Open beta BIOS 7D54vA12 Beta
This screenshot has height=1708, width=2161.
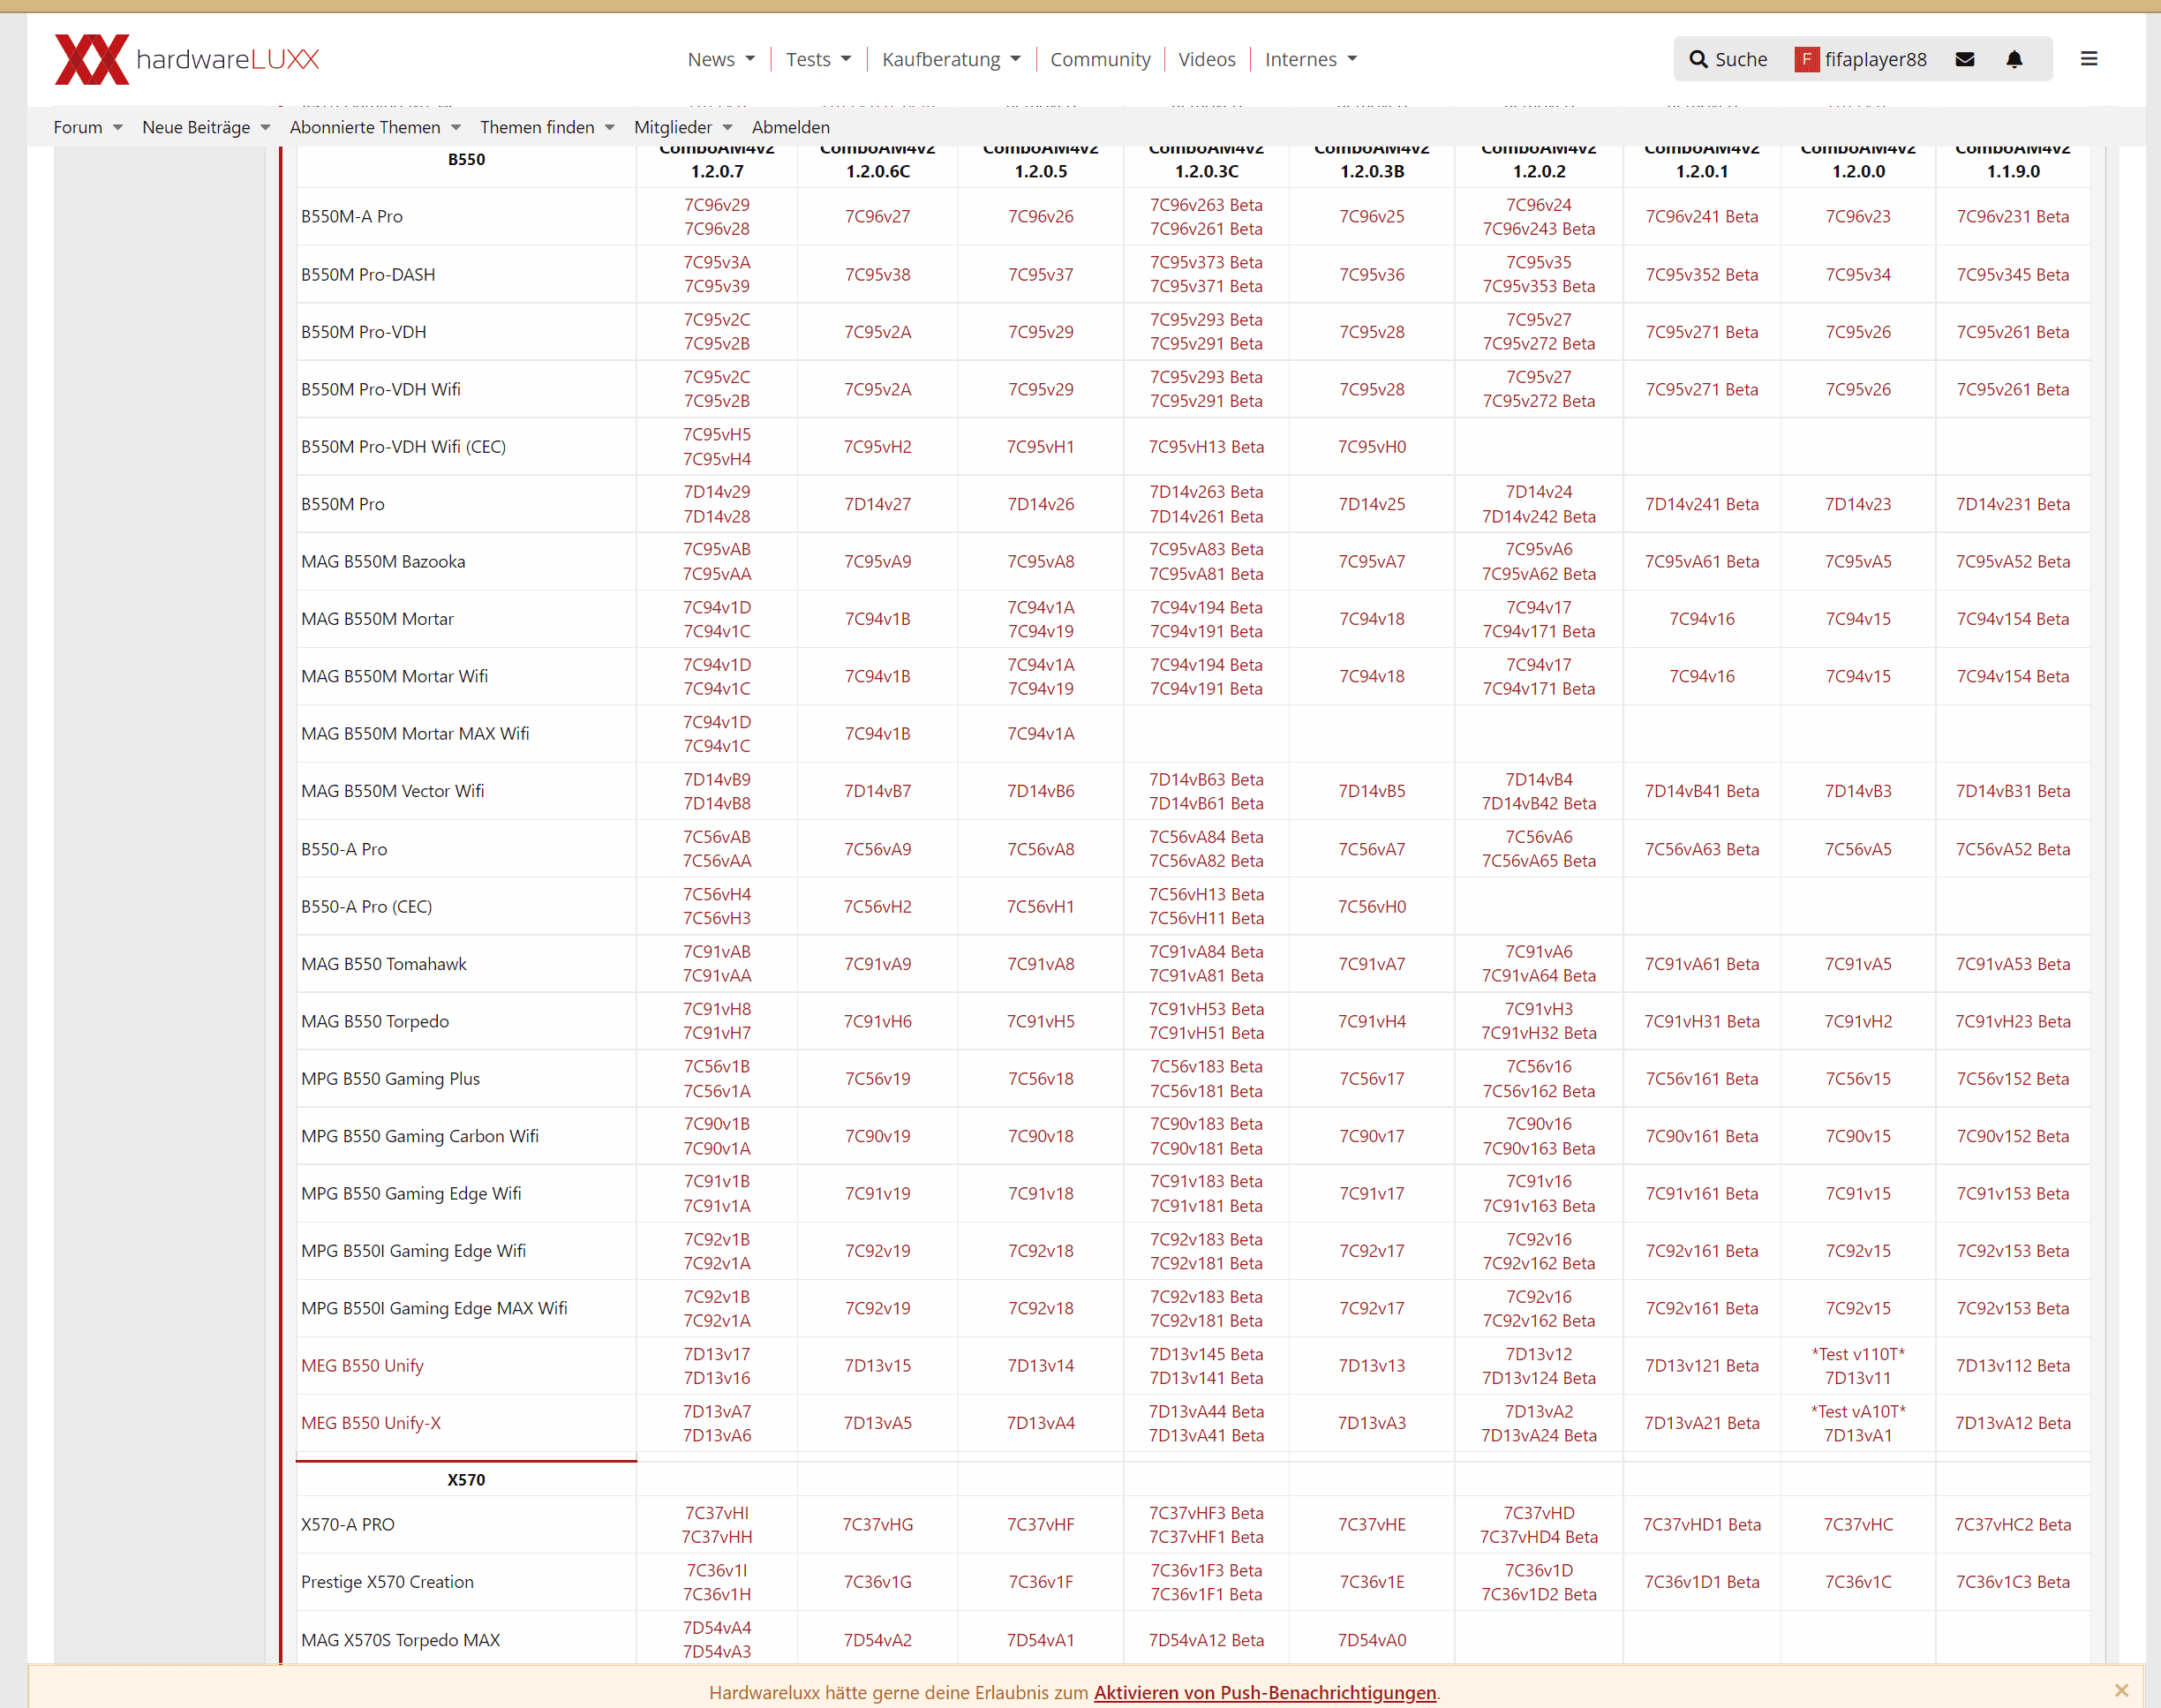tap(1206, 1640)
